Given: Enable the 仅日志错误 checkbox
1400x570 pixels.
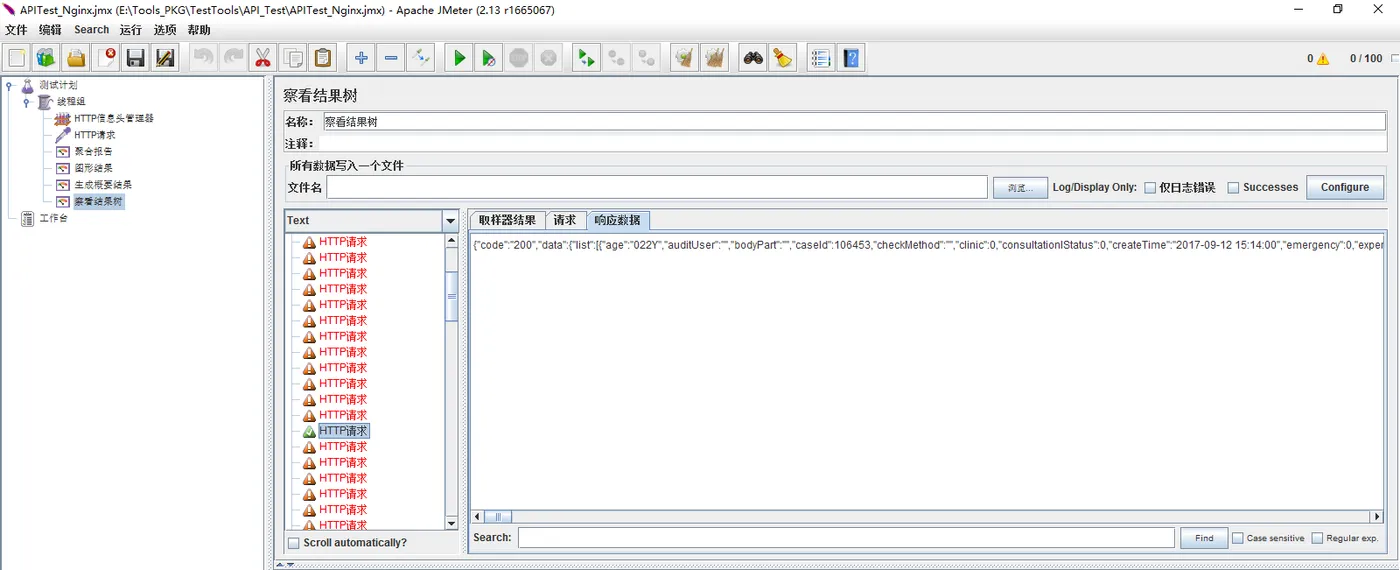Looking at the screenshot, I should coord(1150,187).
